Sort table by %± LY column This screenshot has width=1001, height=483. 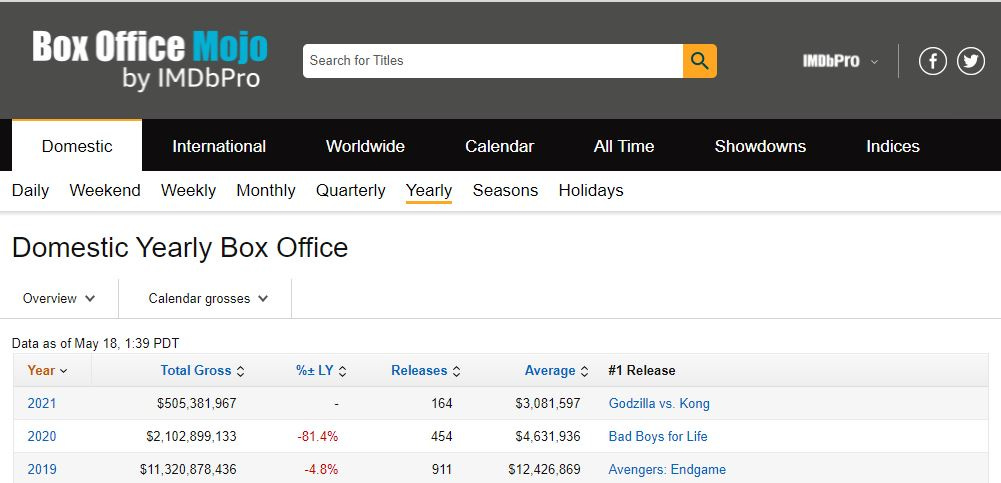pos(321,370)
